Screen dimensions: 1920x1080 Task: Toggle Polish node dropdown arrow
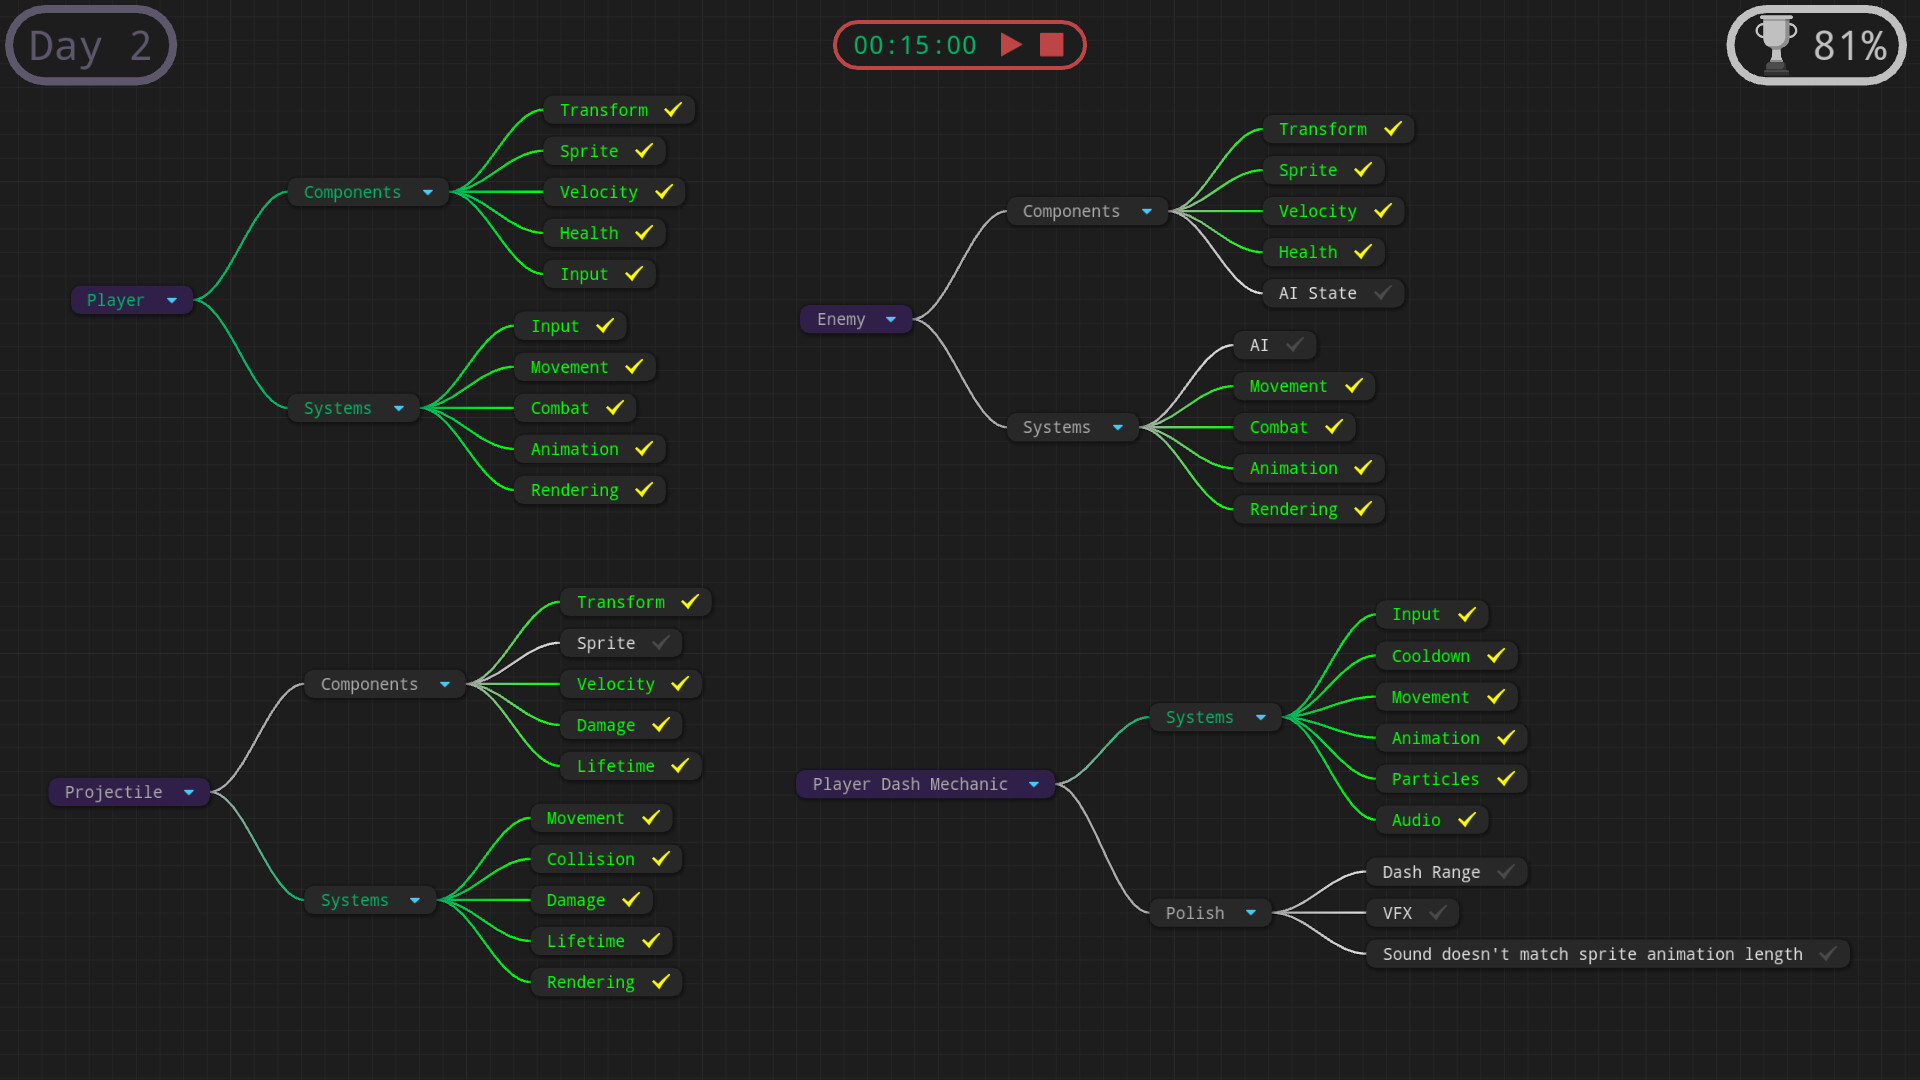1251,912
